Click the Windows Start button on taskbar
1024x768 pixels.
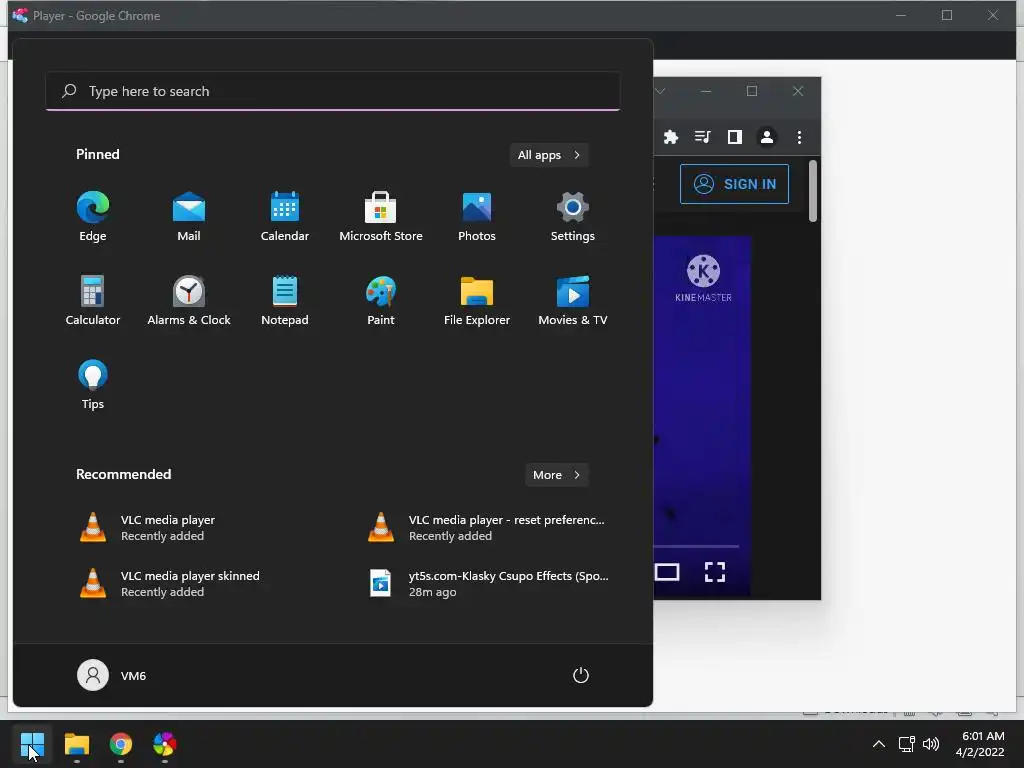tap(32, 744)
